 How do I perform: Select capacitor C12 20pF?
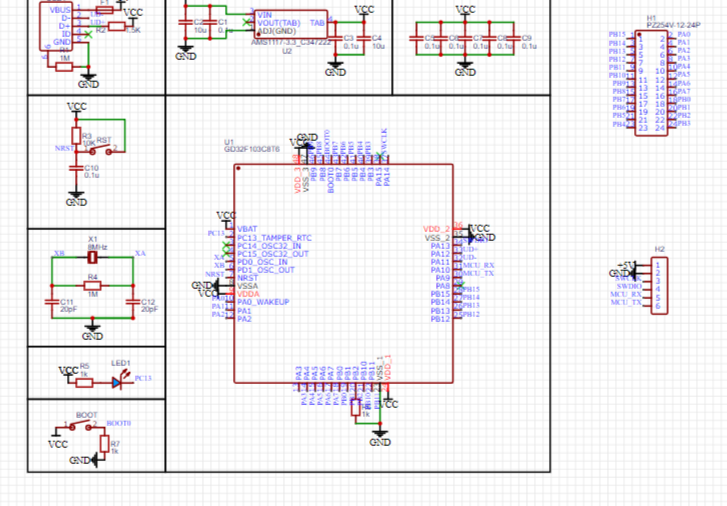[x=133, y=302]
